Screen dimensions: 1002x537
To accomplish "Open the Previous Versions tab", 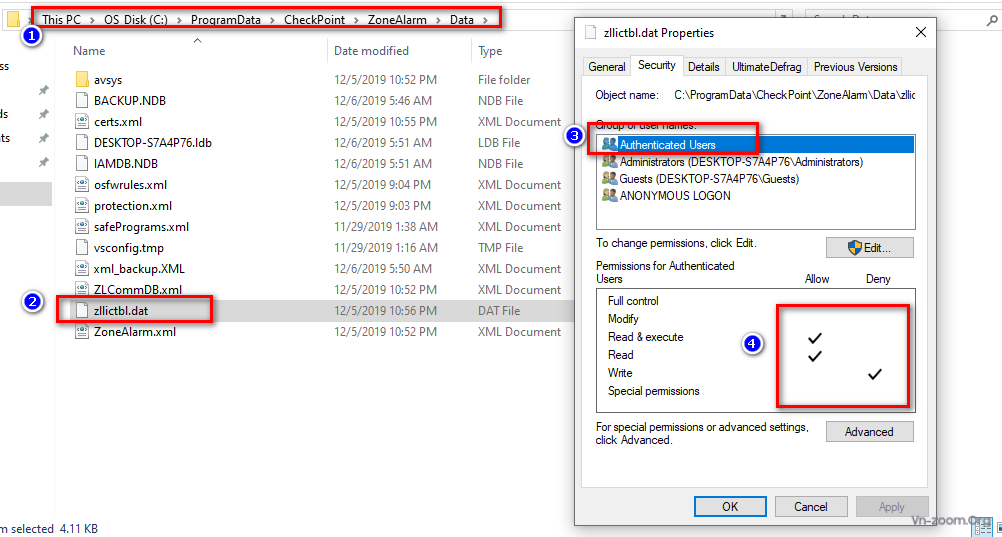I will tap(855, 67).
